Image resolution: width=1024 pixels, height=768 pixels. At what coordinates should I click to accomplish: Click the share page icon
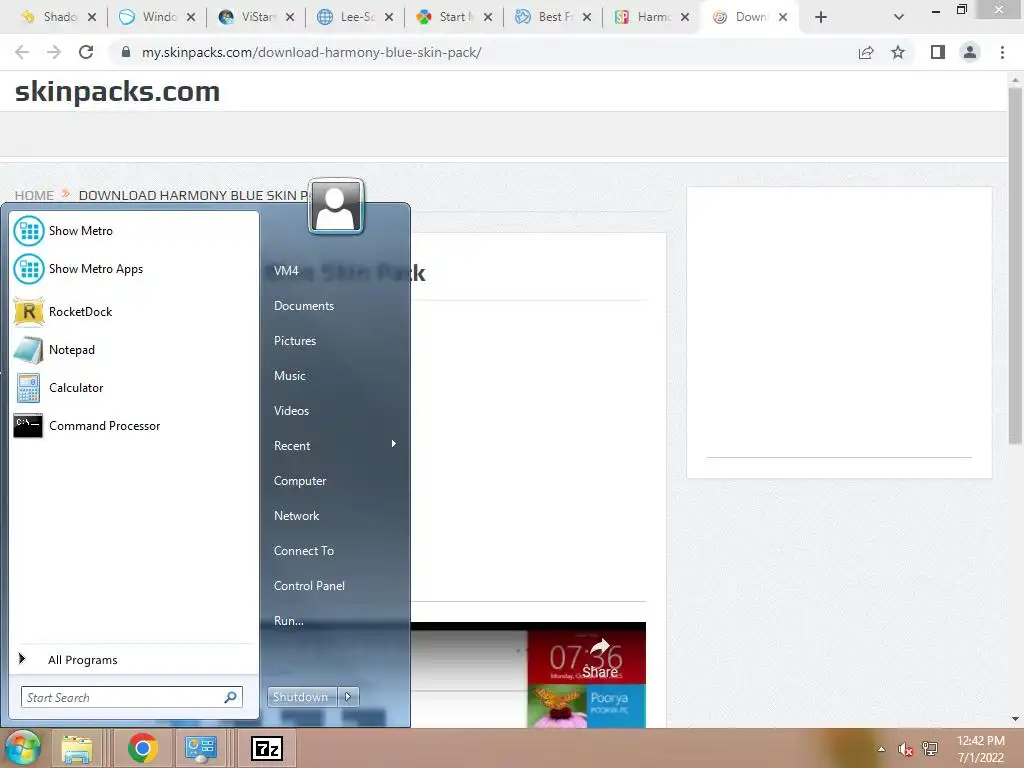866,52
